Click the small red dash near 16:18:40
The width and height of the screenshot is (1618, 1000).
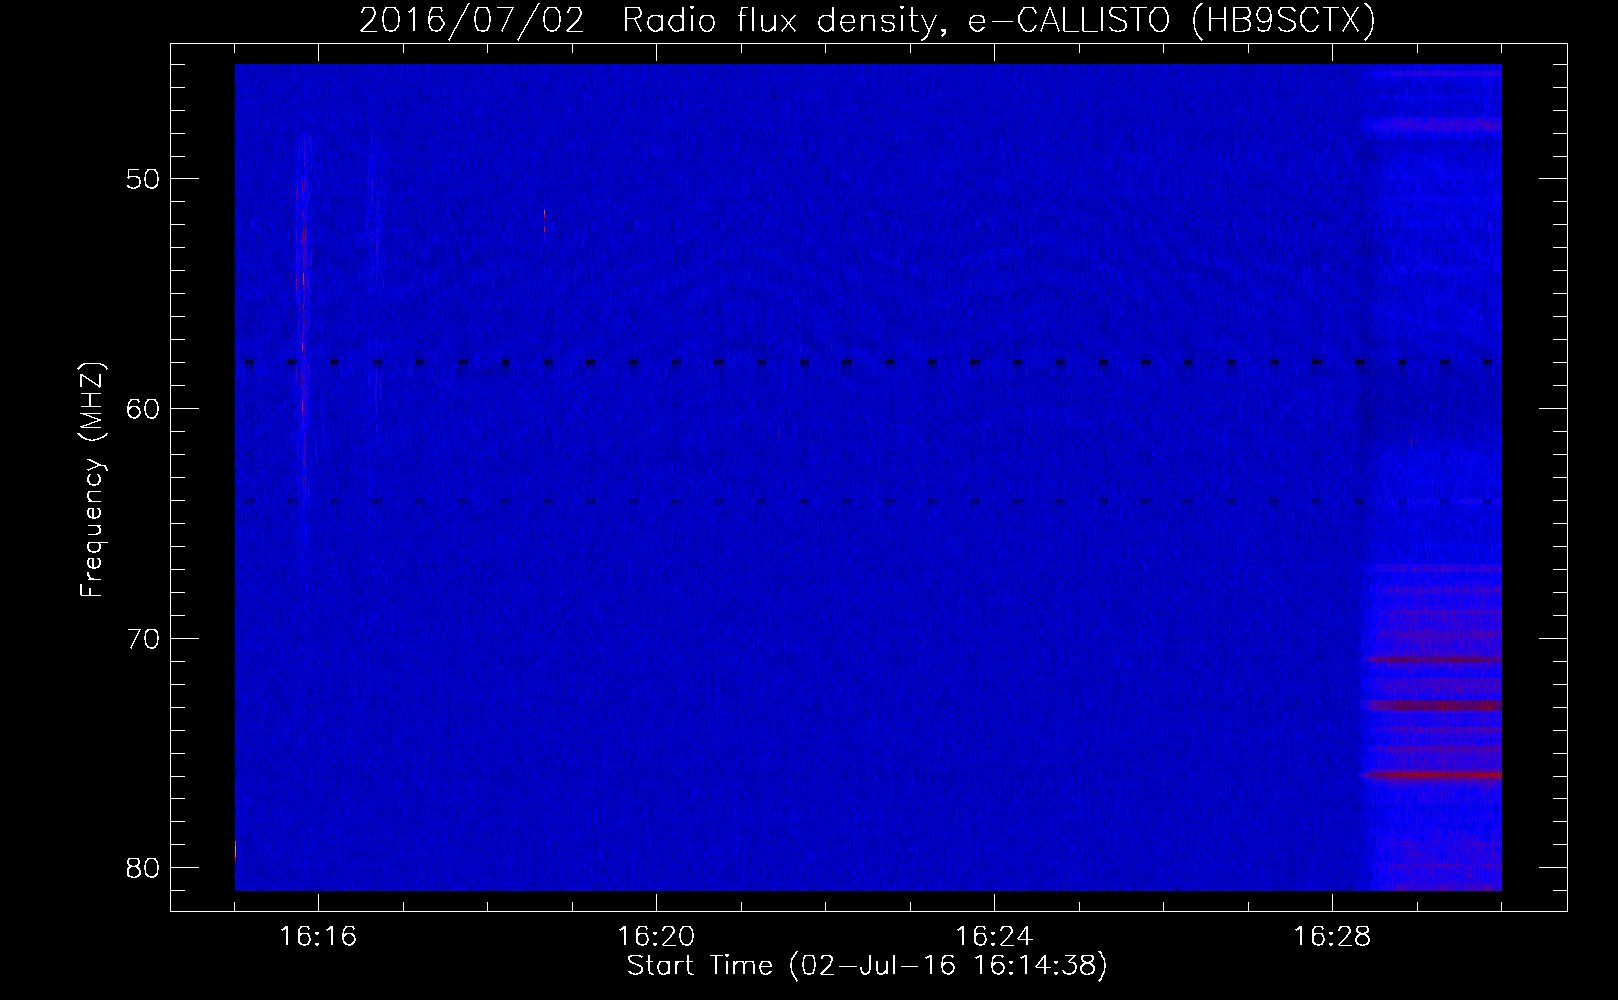click(545, 221)
